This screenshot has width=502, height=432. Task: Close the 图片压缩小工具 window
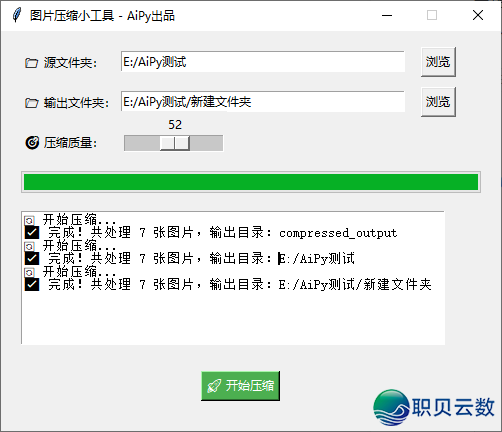click(x=478, y=15)
